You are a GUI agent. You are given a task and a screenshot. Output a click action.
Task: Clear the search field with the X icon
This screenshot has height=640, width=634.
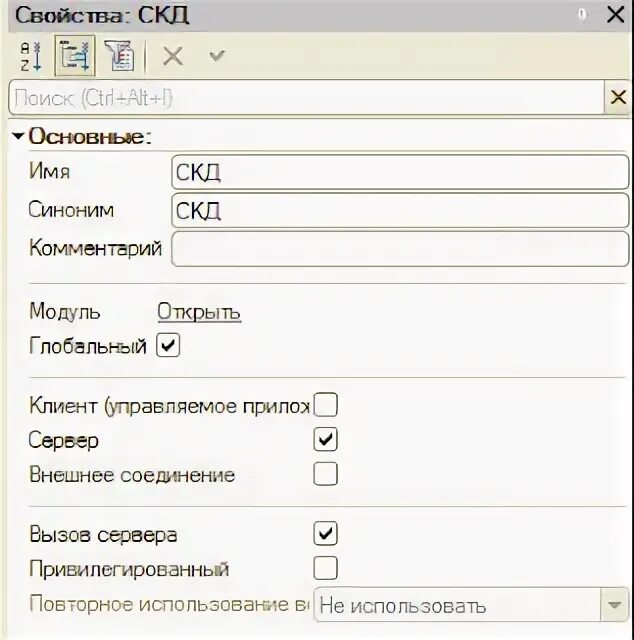click(x=618, y=98)
